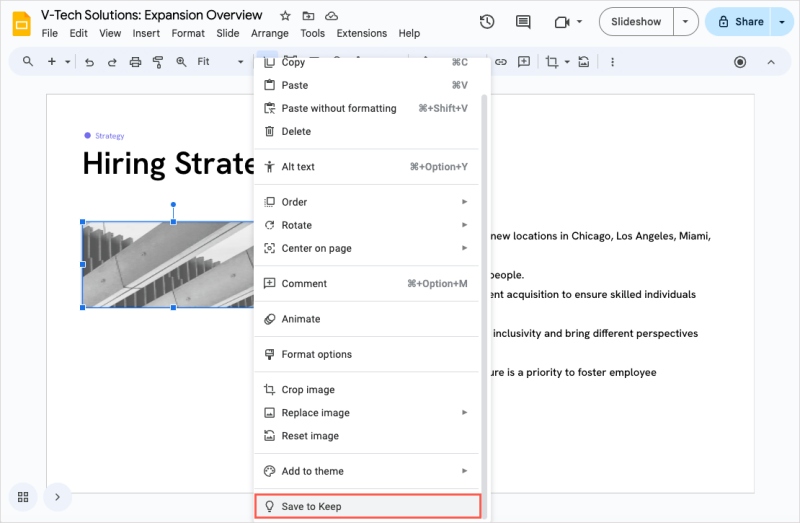Open the comments panel icon
Screen dimensions: 800x523
[x=523, y=21]
